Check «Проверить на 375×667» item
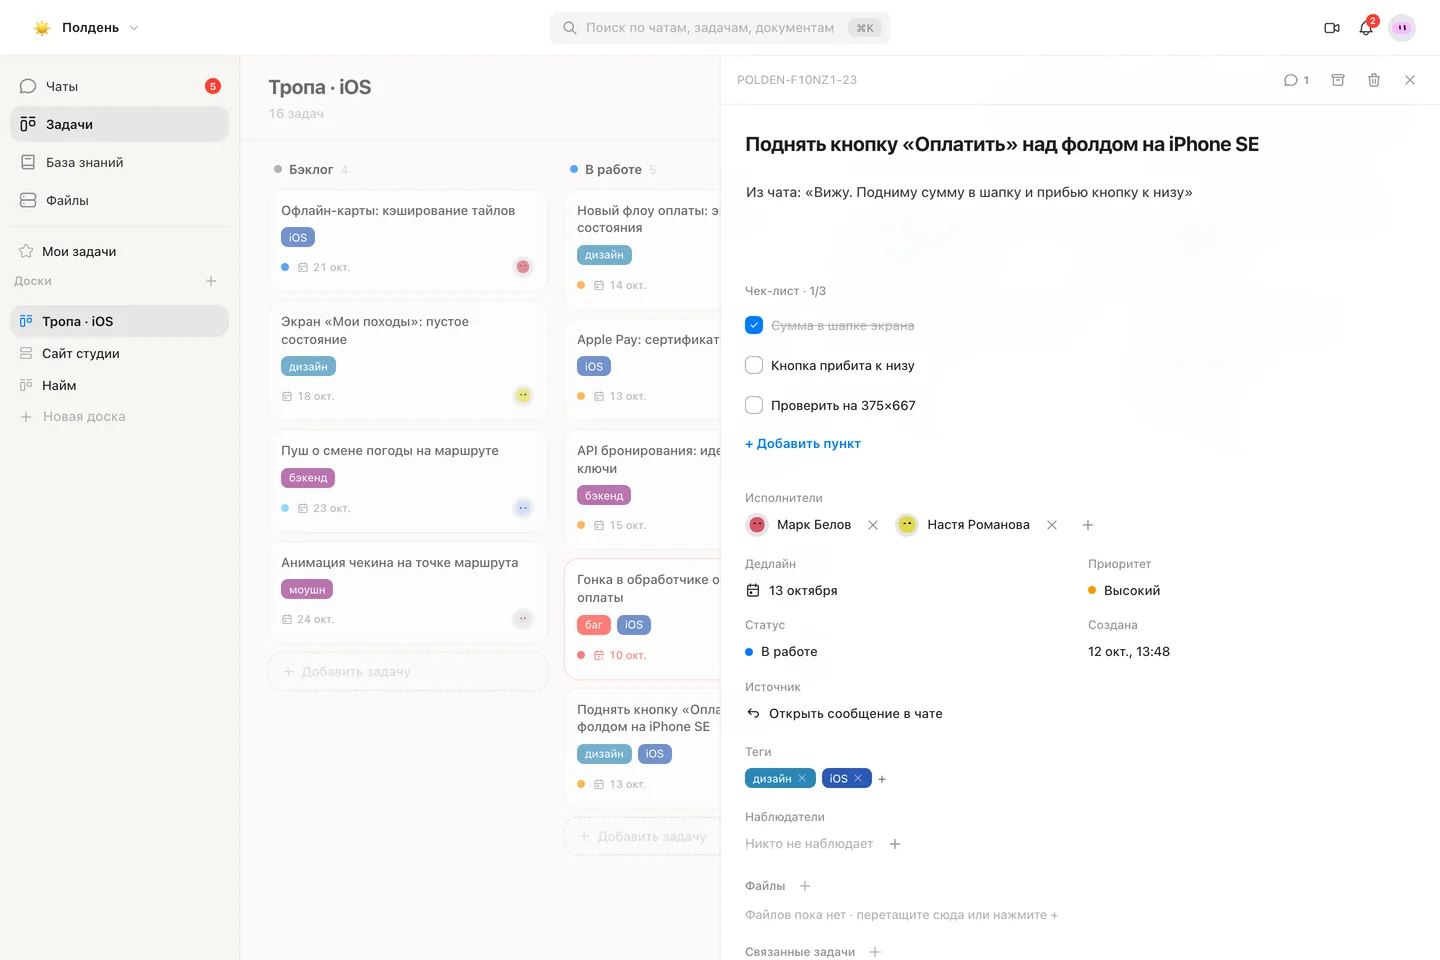The width and height of the screenshot is (1440, 960). click(754, 405)
